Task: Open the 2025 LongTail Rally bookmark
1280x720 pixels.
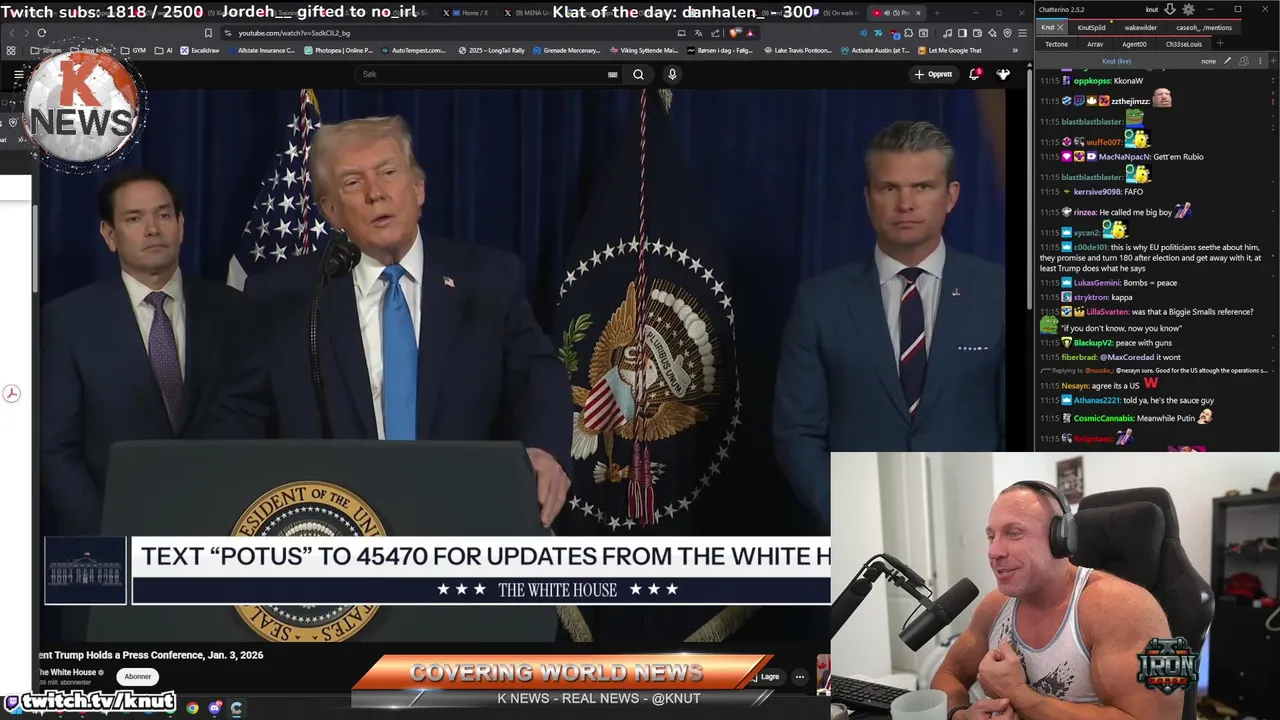Action: (492, 50)
